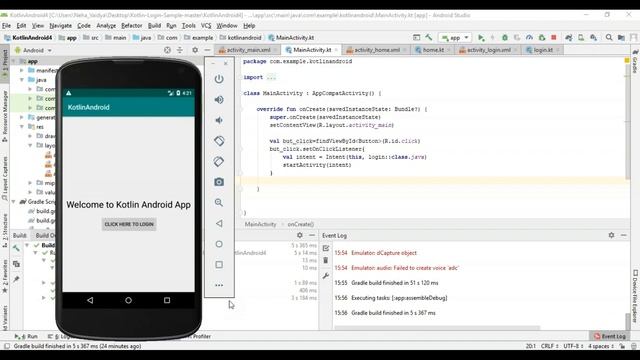640x360 pixels.
Task: Click the Make Project hammer icon
Action: pyautogui.click(x=429, y=38)
